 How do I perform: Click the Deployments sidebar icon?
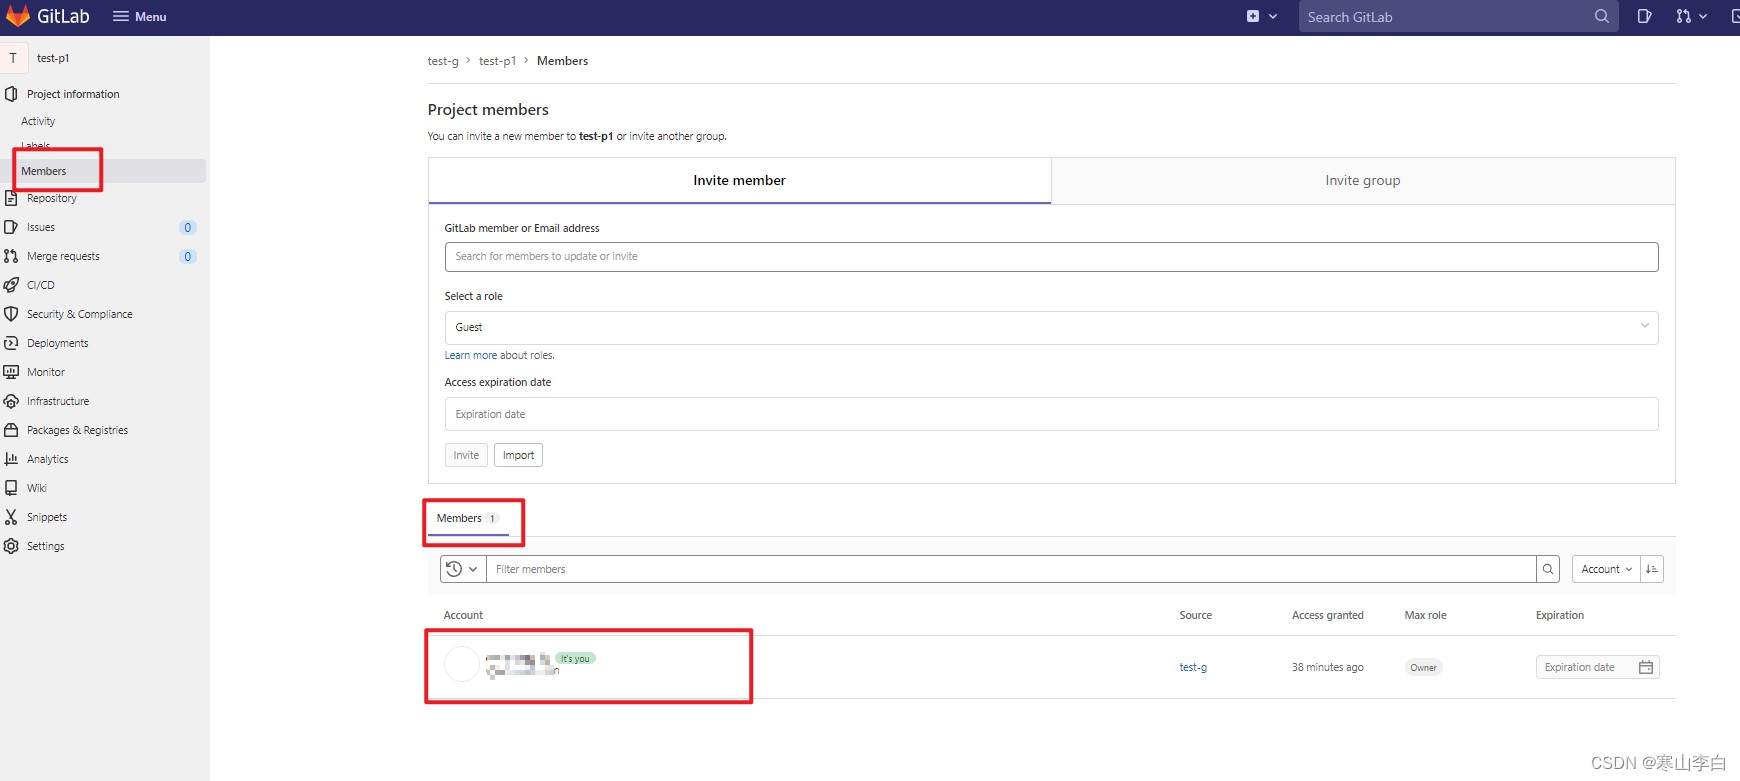[x=11, y=343]
